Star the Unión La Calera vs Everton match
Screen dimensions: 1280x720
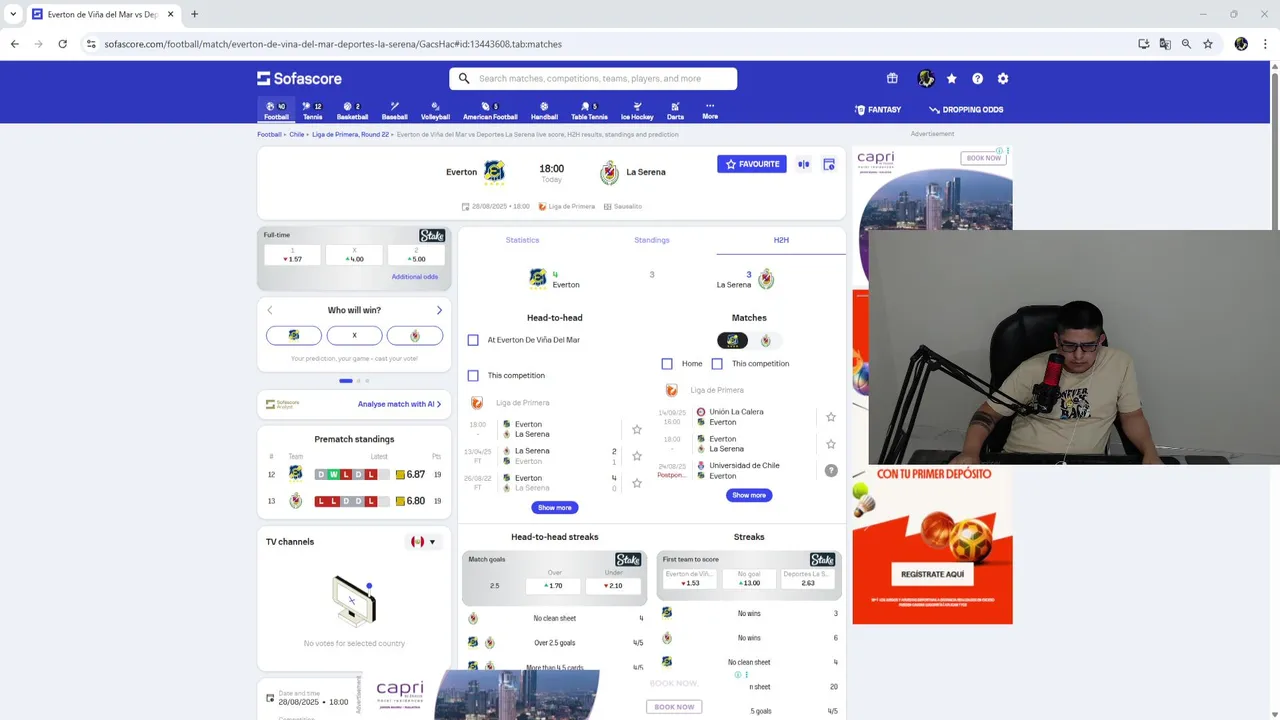pyautogui.click(x=830, y=417)
